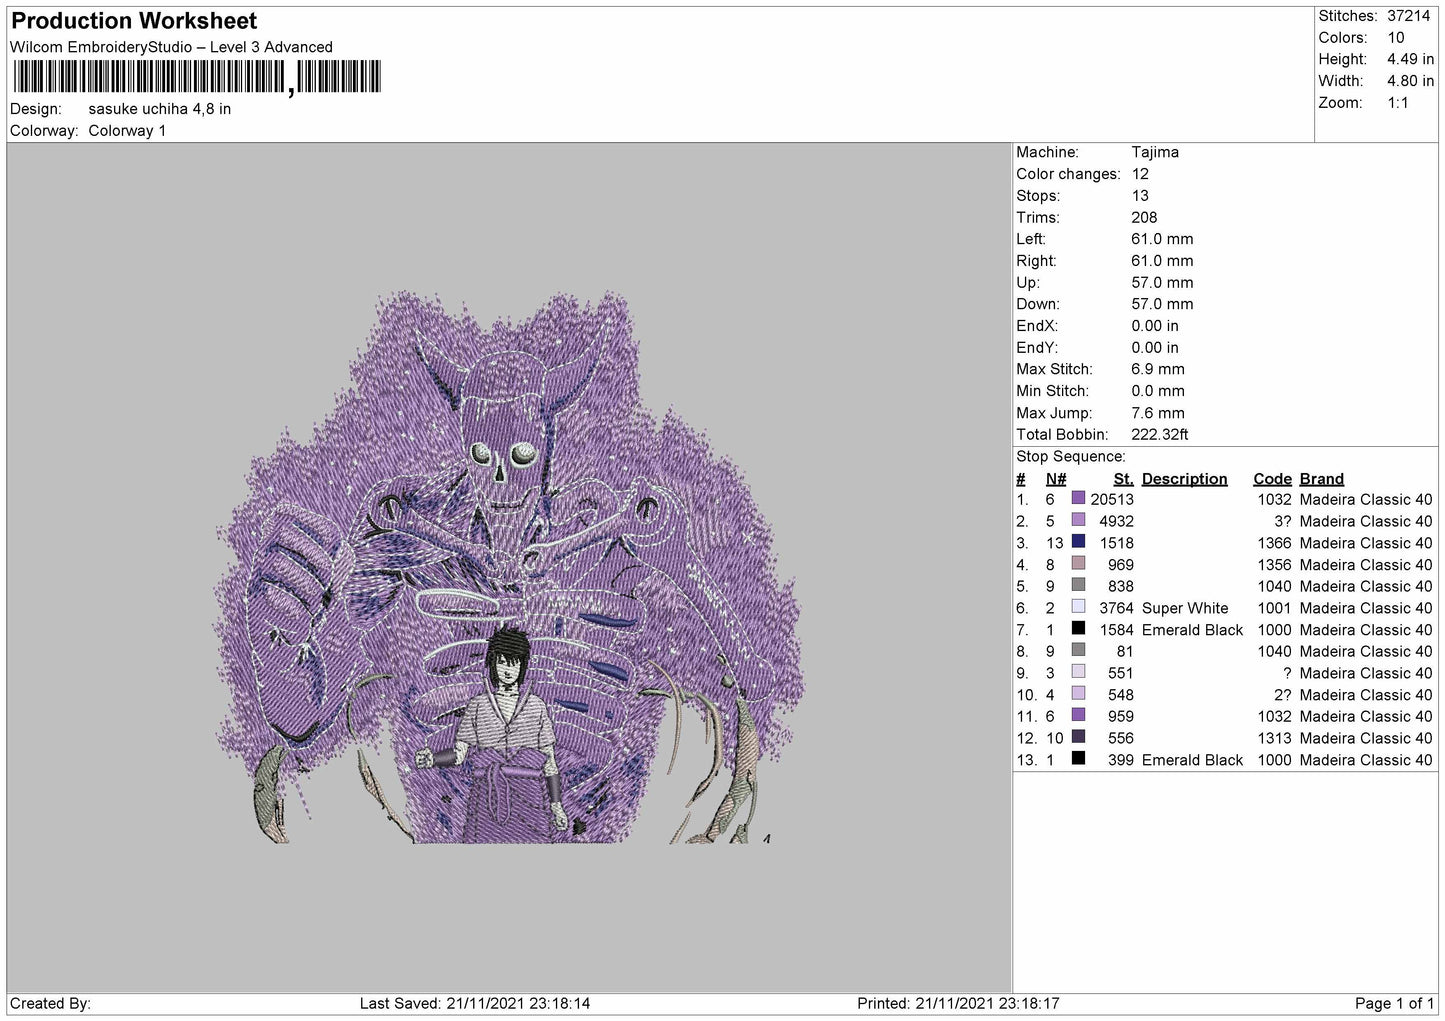This screenshot has width=1445, height=1021.
Task: Click the dark purple swatch for stop 12
Action: [1078, 737]
